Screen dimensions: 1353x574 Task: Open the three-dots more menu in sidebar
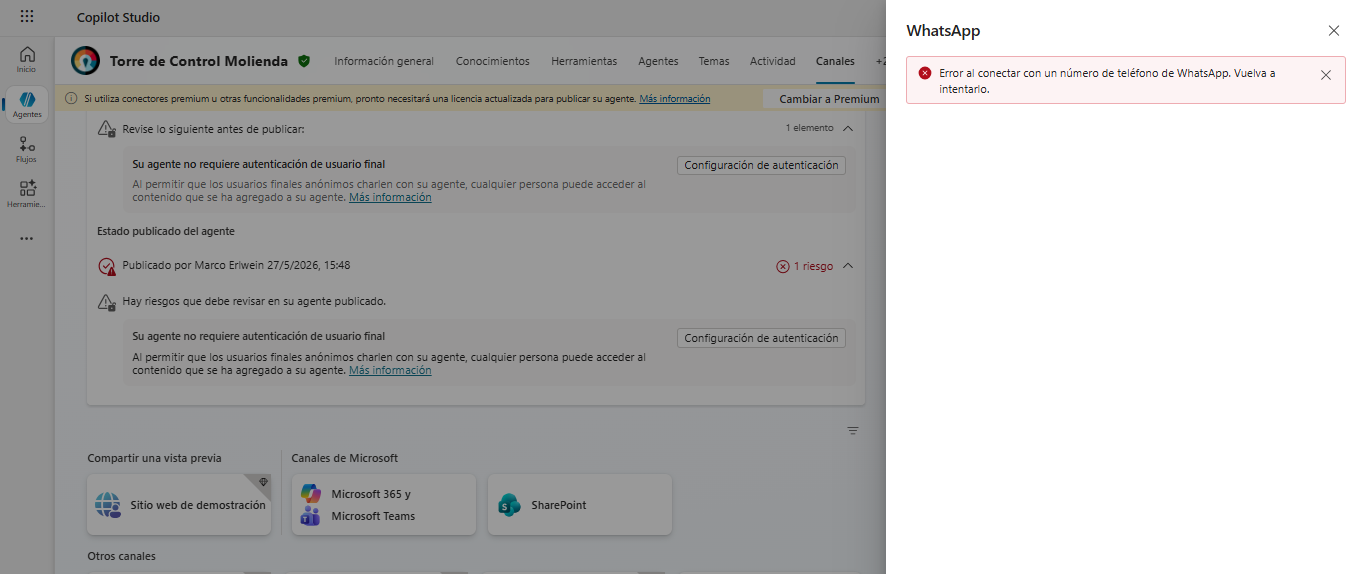[x=27, y=239]
